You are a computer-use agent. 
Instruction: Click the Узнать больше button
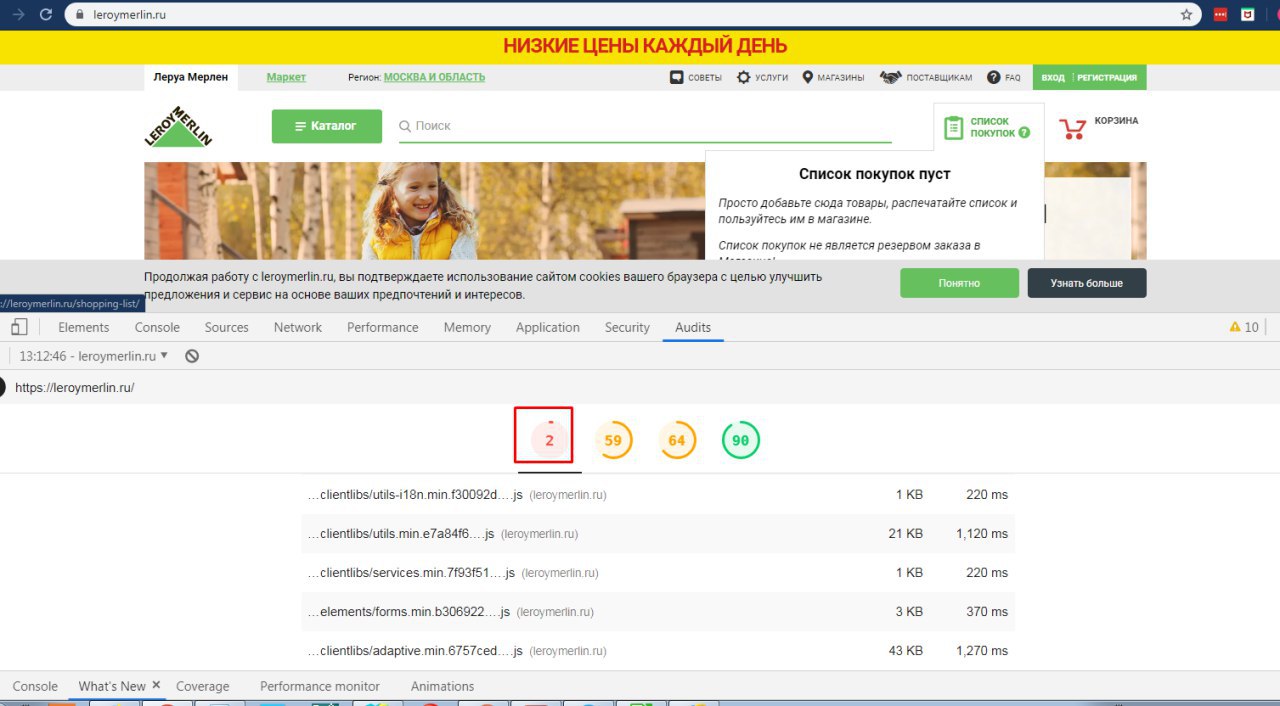pos(1087,283)
